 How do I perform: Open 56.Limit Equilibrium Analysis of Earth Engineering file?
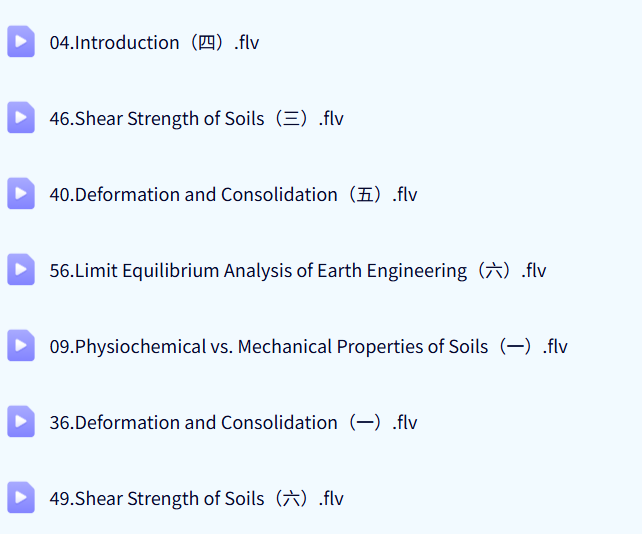point(298,271)
